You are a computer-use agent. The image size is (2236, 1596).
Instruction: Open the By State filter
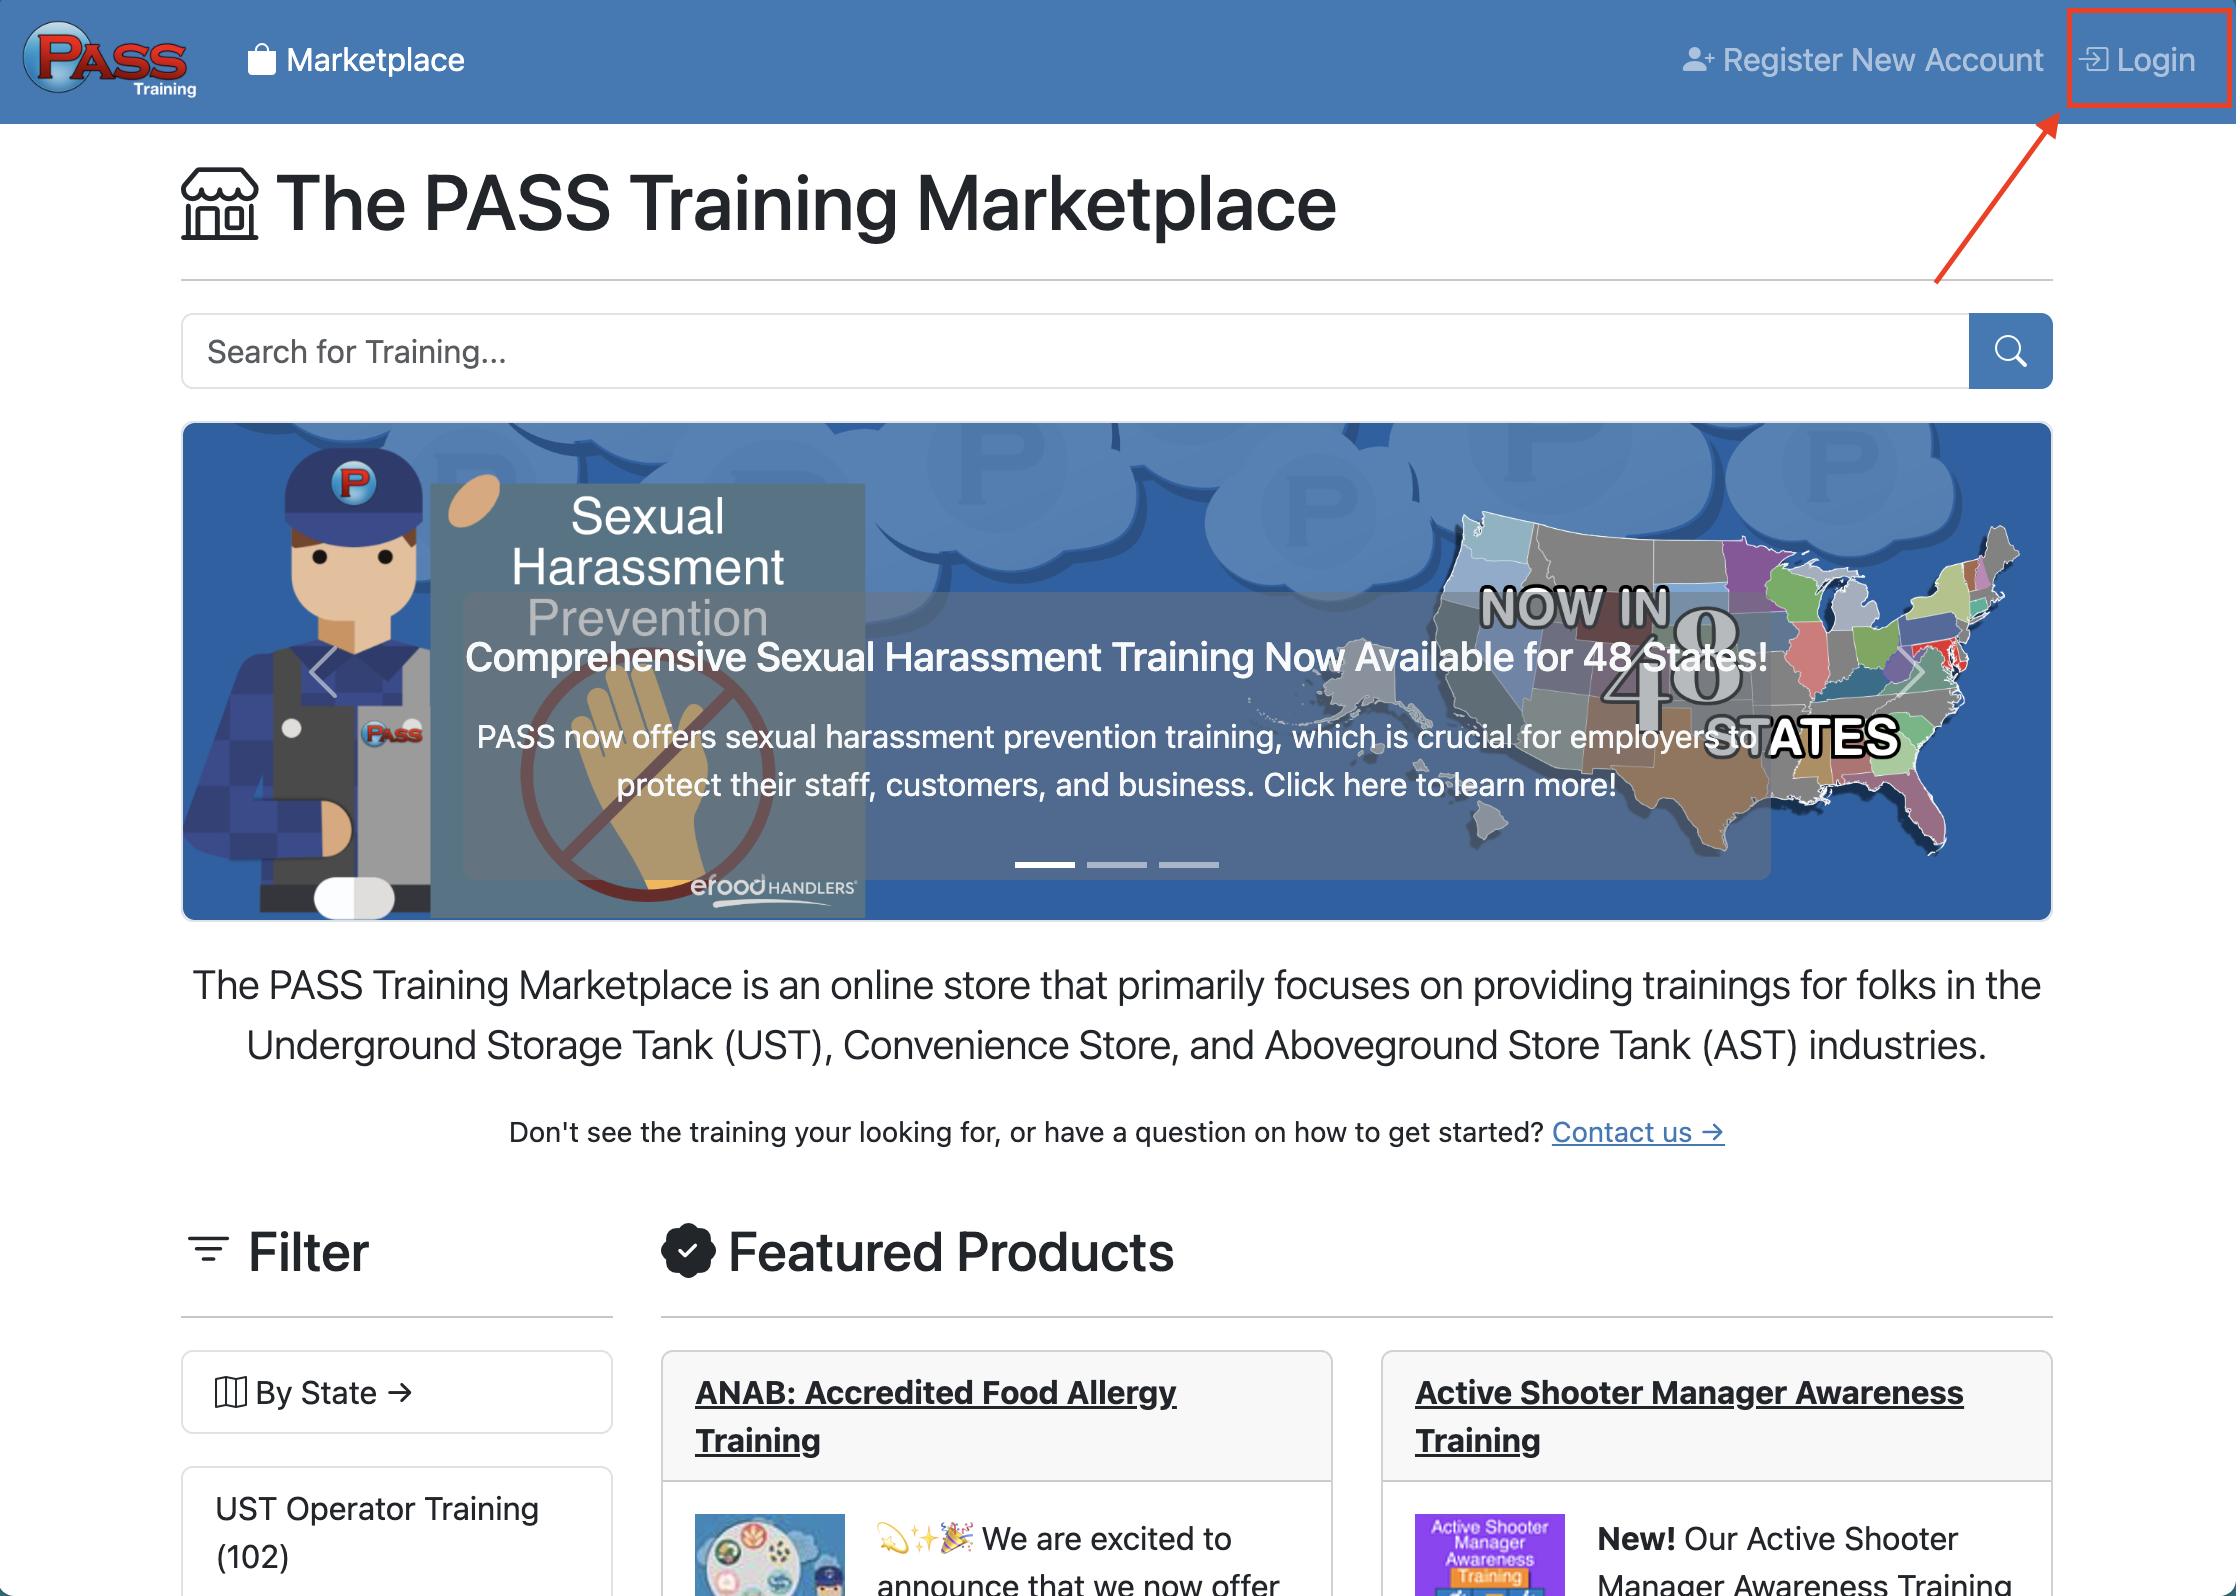[397, 1392]
